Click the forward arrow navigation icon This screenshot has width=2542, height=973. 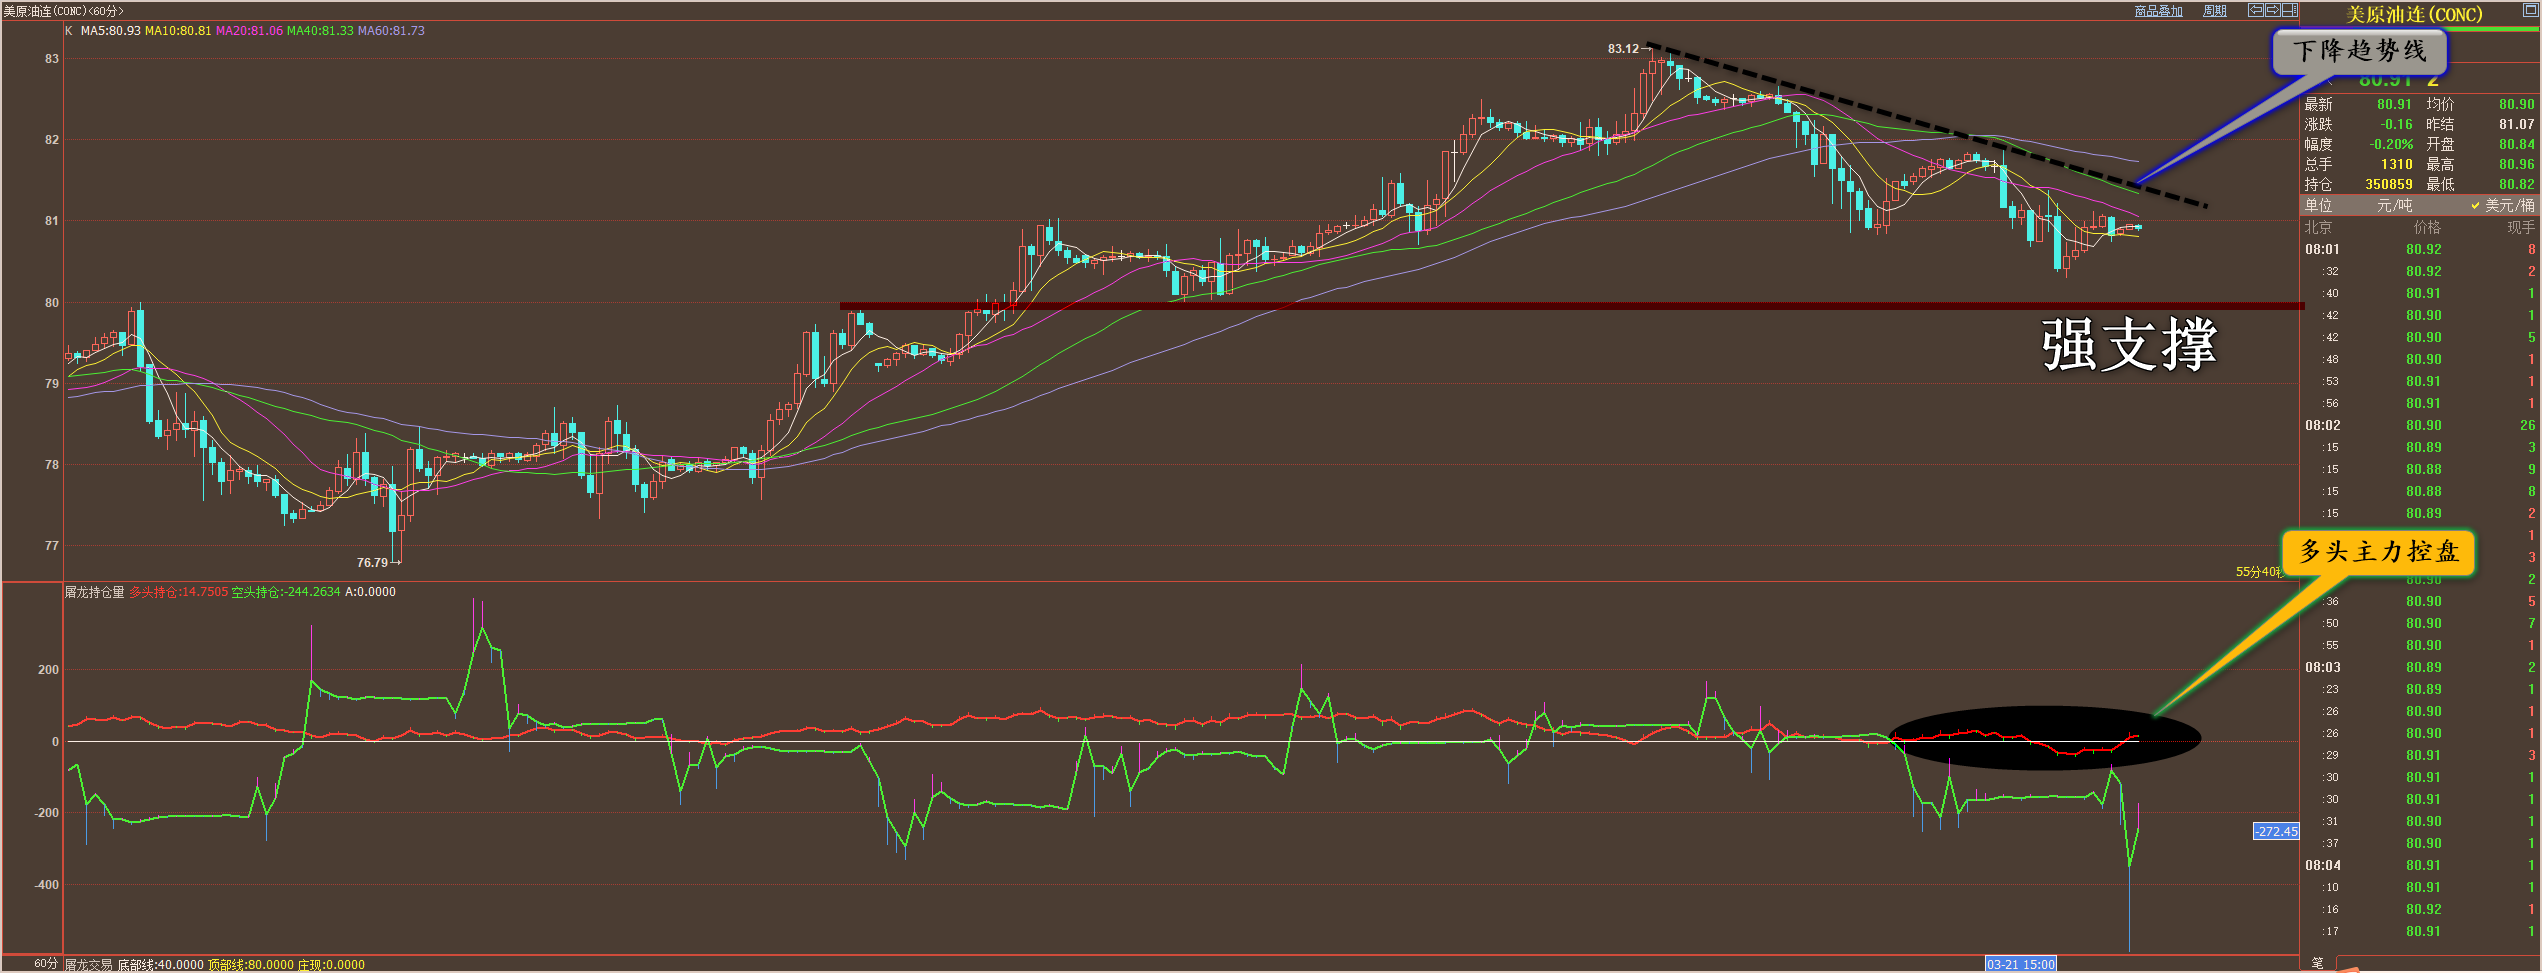2272,10
